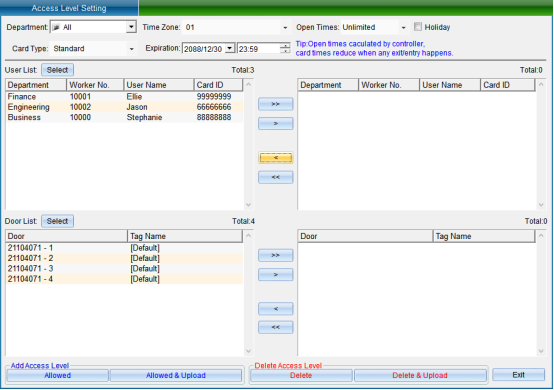Sort left user list by Worker No. header
The width and height of the screenshot is (554, 390).
[95, 85]
